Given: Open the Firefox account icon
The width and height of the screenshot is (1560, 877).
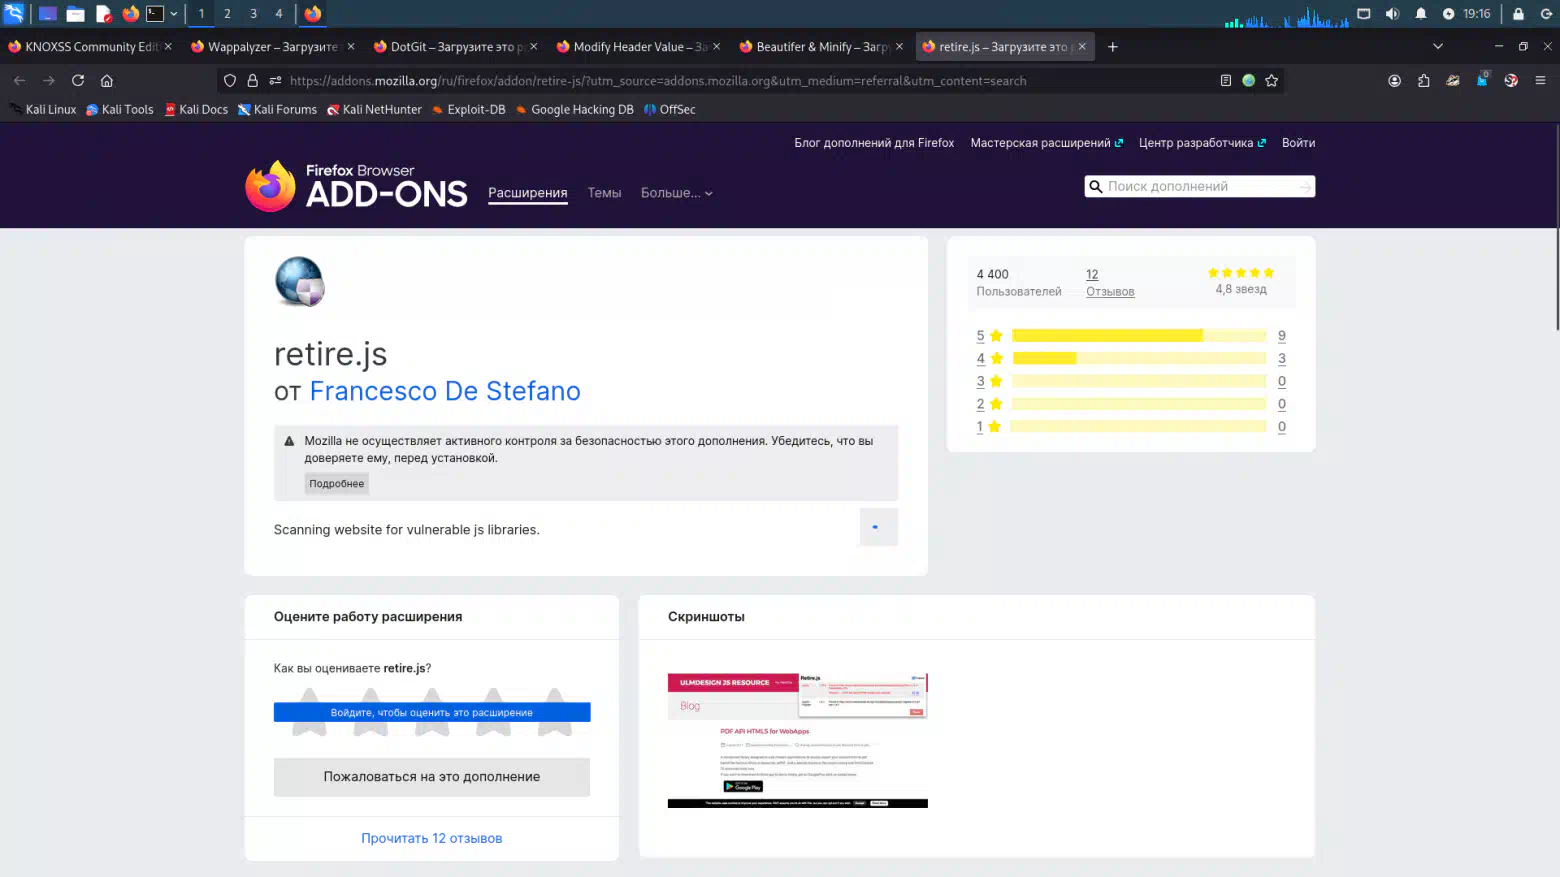Looking at the screenshot, I should click(1395, 81).
